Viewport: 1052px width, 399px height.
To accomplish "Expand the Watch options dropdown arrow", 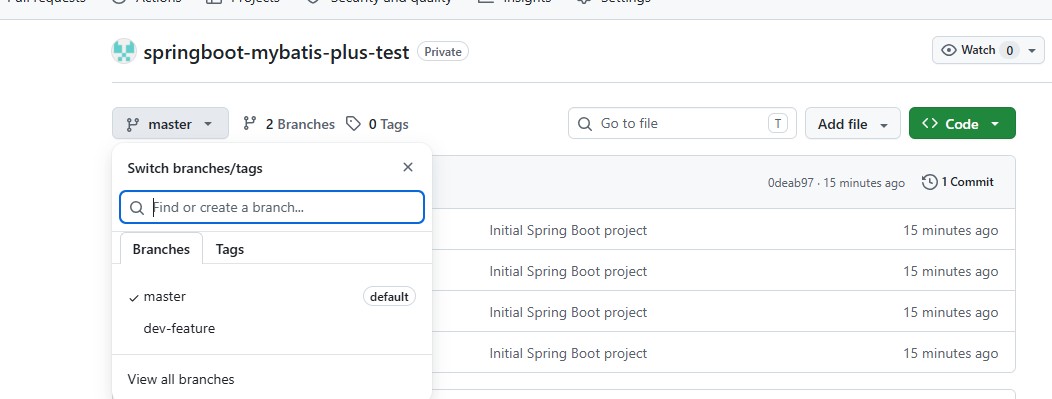I will point(1032,50).
